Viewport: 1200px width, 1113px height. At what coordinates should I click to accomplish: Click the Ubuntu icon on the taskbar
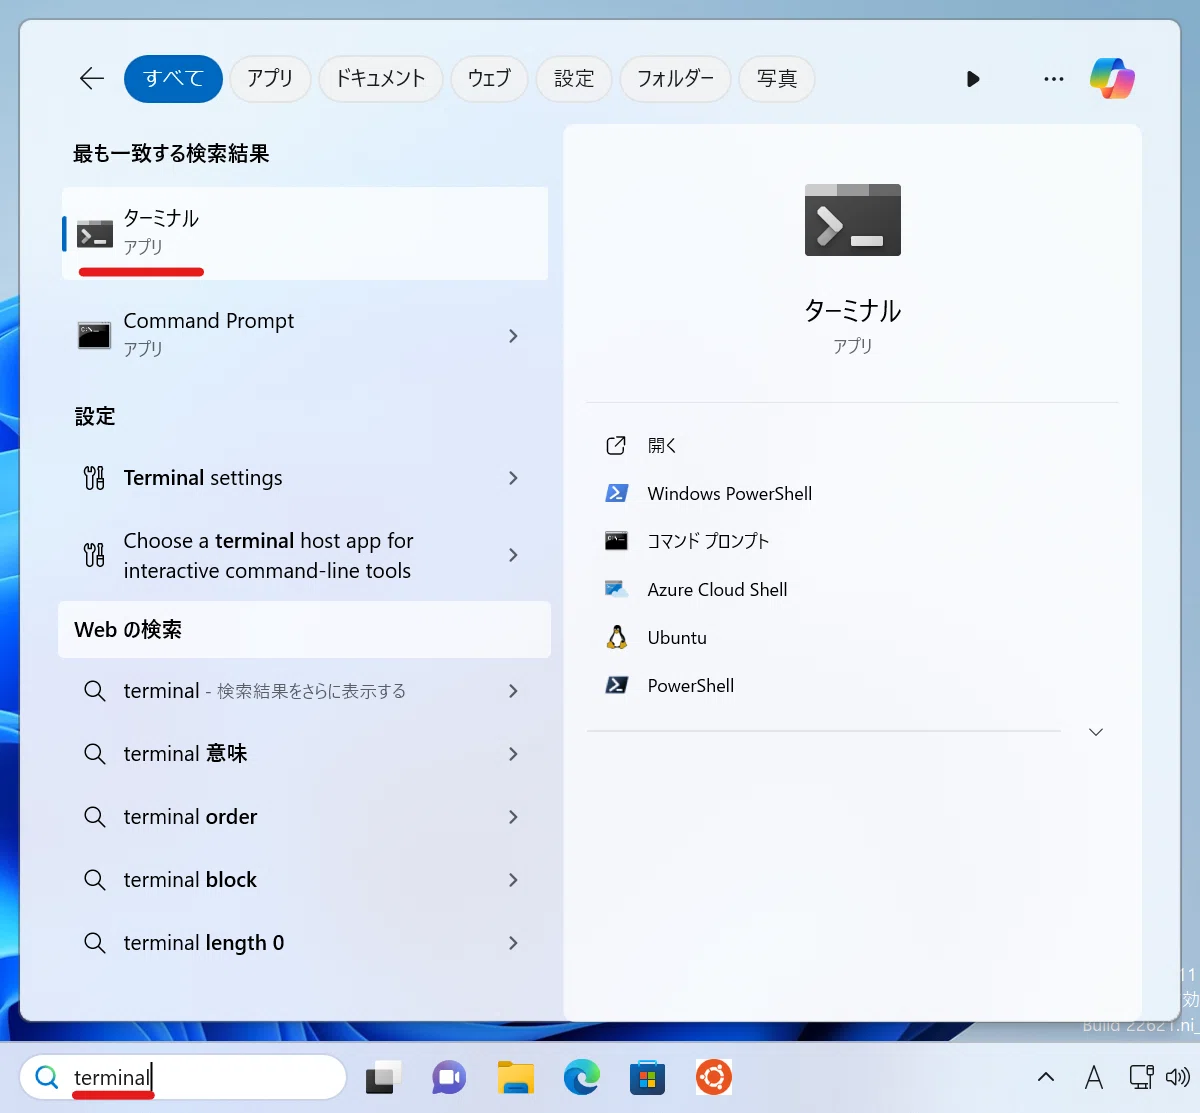[x=713, y=1077]
